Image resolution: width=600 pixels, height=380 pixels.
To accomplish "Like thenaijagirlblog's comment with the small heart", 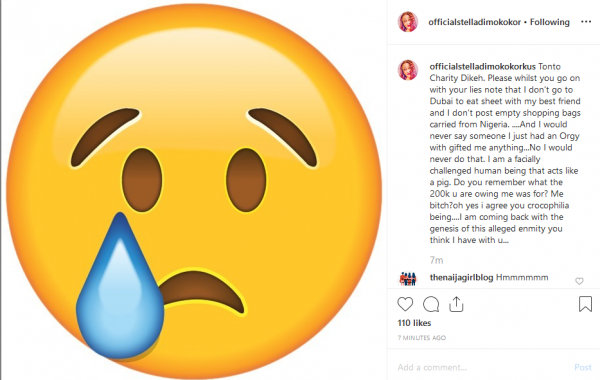I will click(x=579, y=281).
